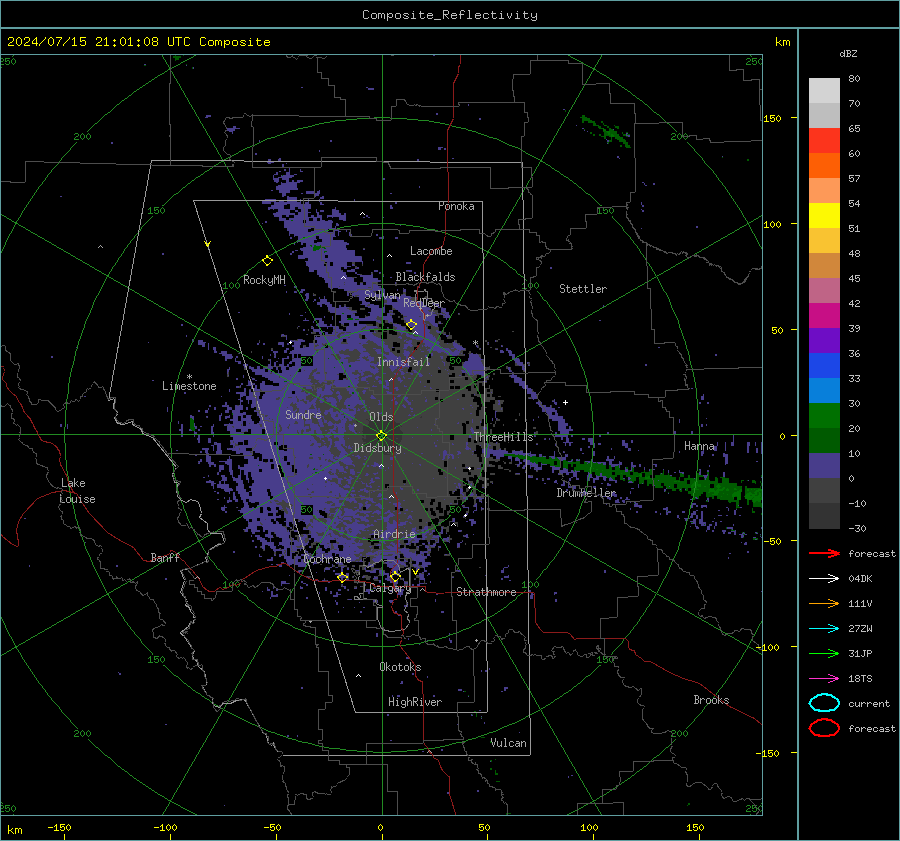Click the magenta 18TS arrow icon
The image size is (900, 841).
(824, 679)
